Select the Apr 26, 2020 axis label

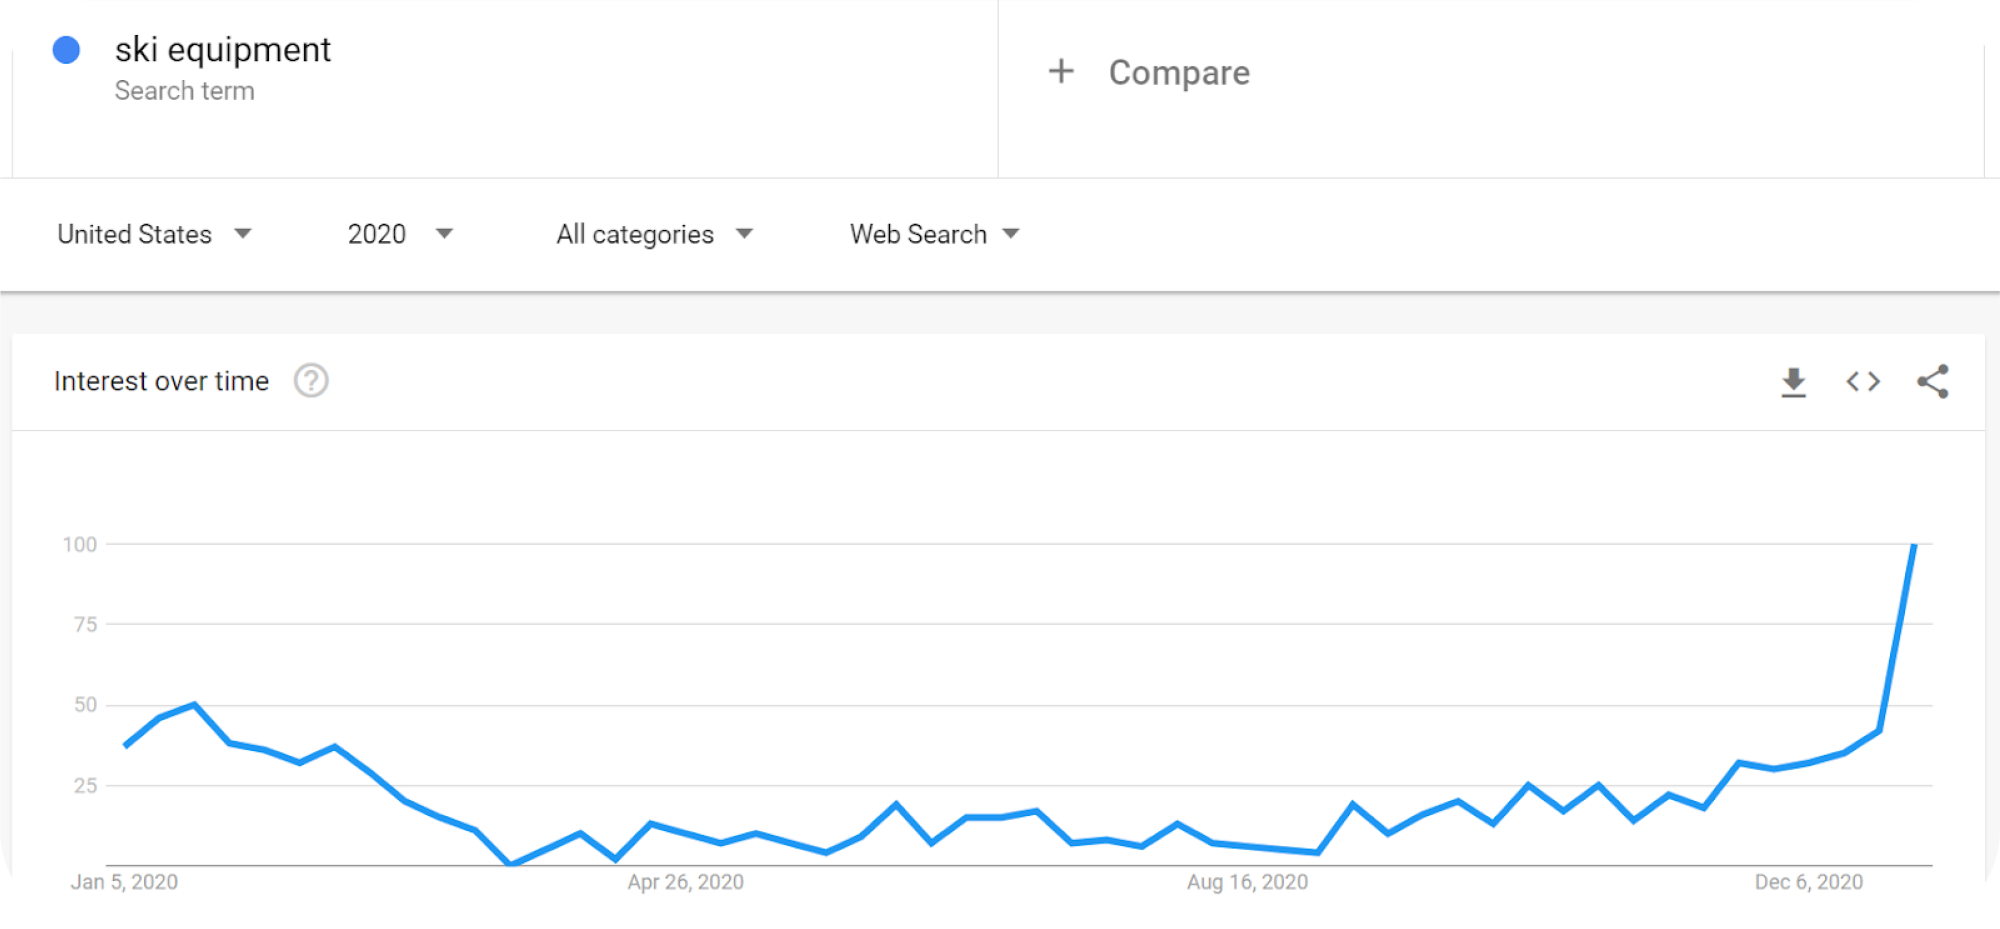(x=685, y=882)
